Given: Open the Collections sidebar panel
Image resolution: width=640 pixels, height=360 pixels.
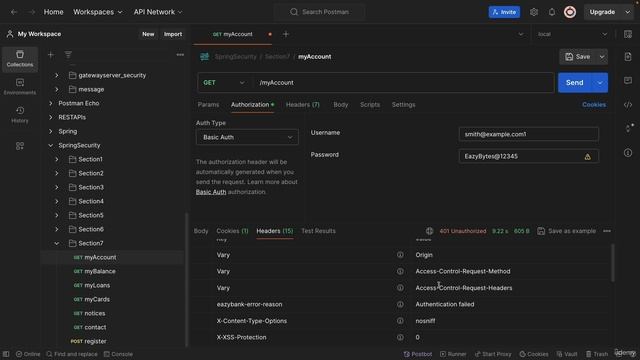Looking at the screenshot, I should point(20,59).
